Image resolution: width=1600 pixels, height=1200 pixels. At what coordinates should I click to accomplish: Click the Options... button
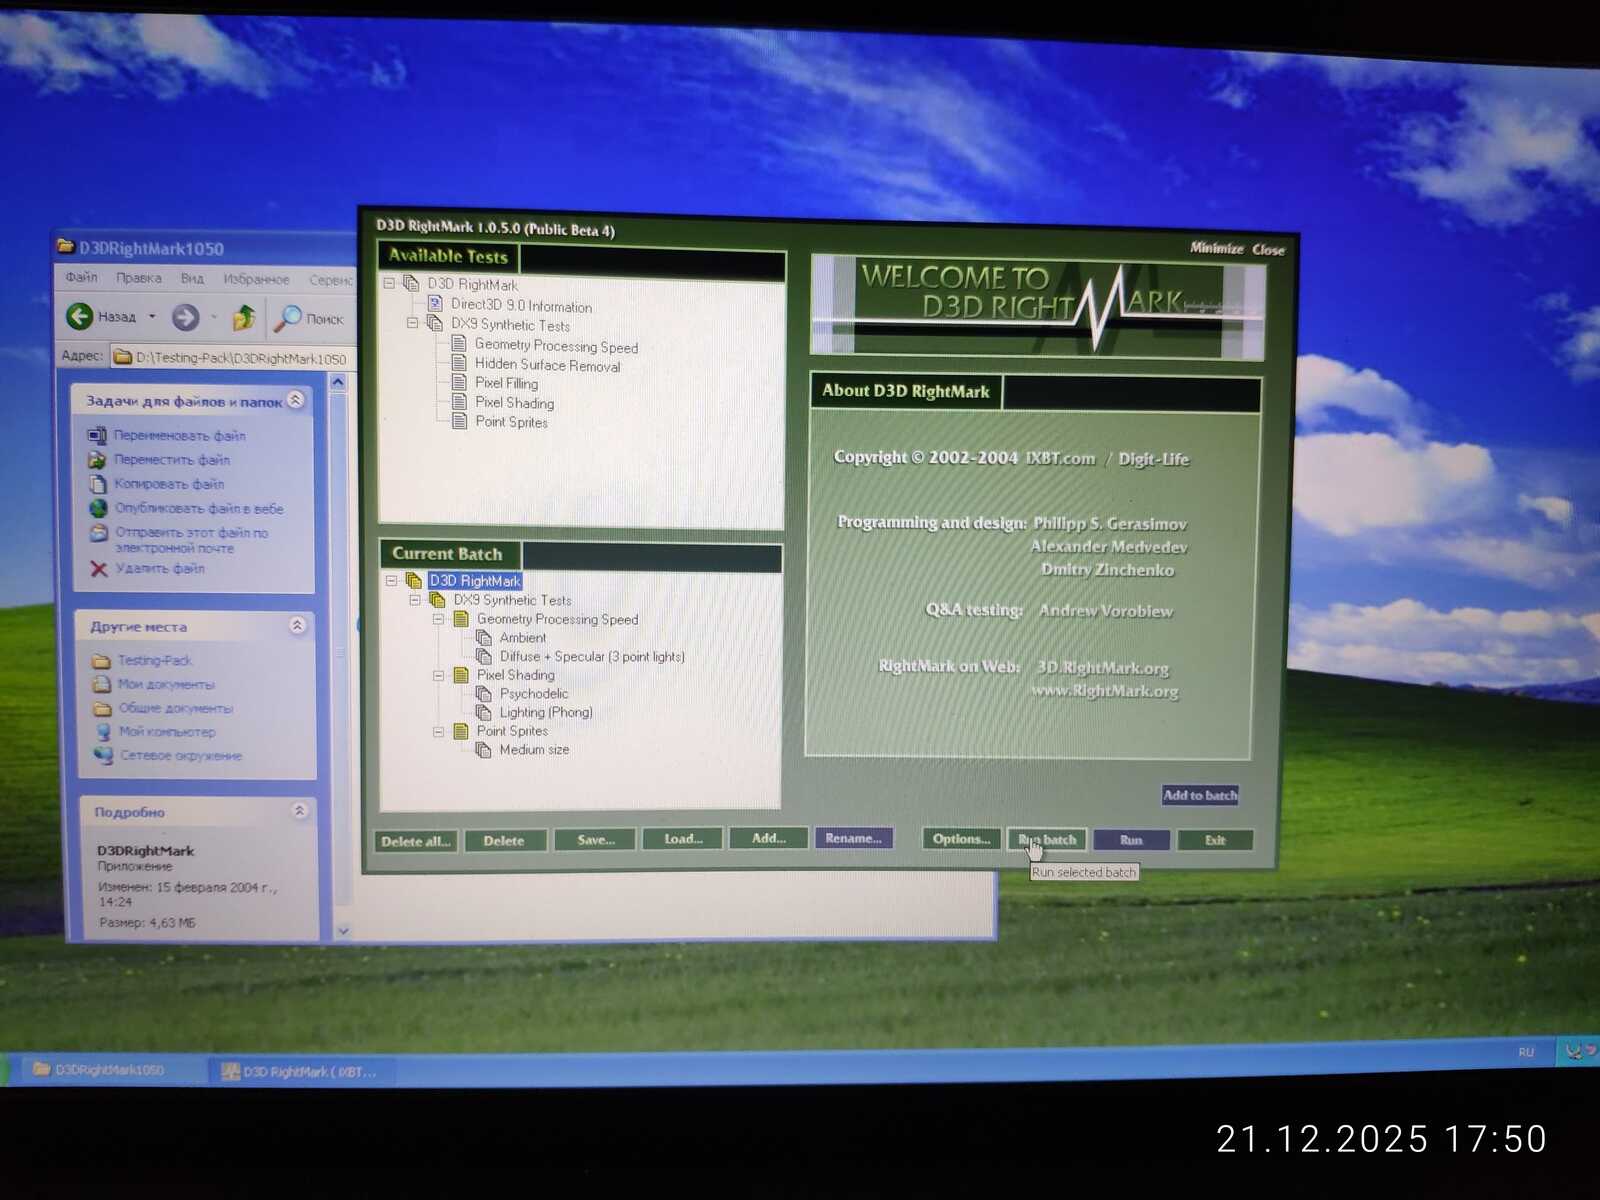[x=961, y=839]
